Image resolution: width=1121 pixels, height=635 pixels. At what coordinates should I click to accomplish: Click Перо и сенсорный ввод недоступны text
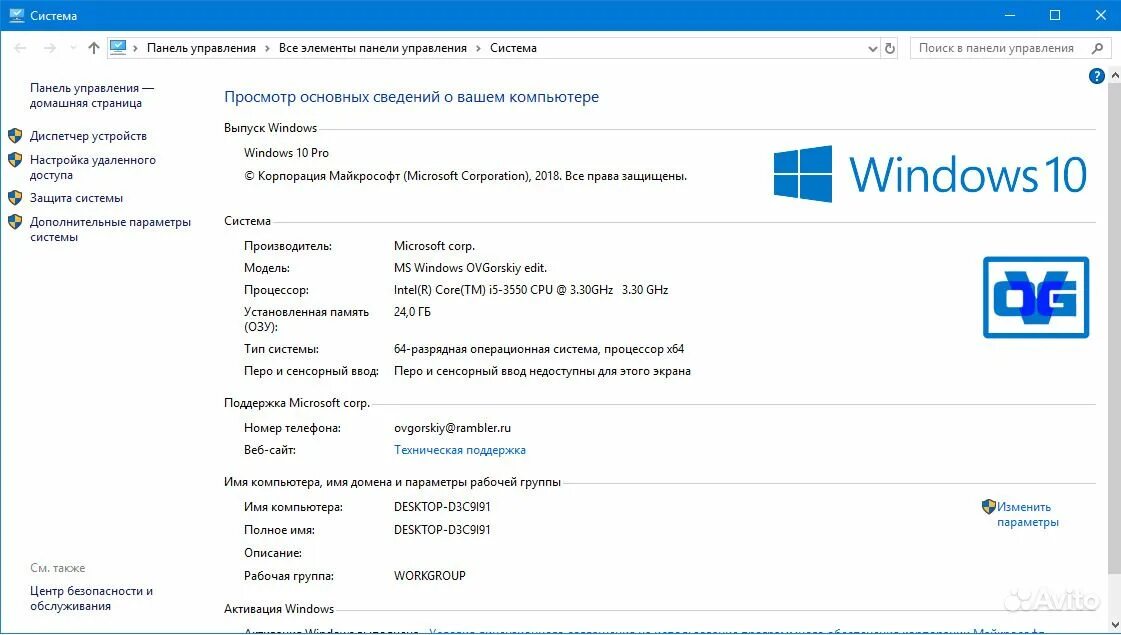tap(543, 371)
